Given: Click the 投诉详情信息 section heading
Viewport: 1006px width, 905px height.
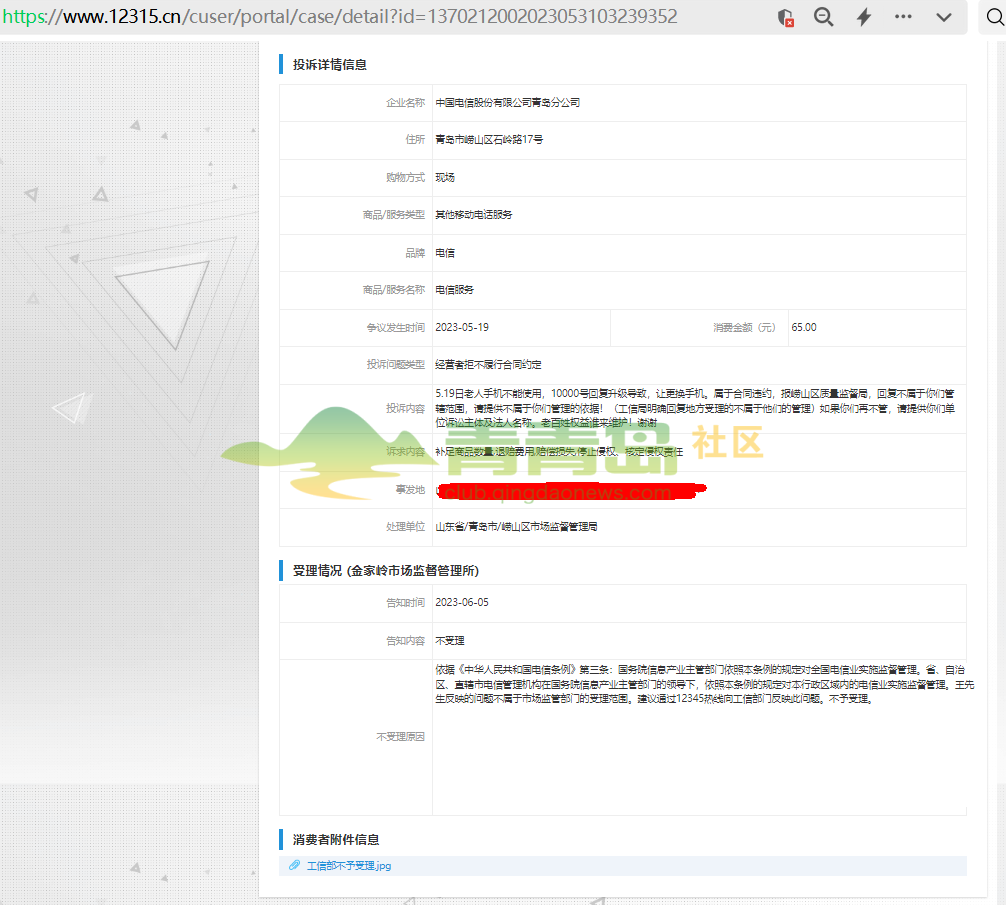Looking at the screenshot, I should pyautogui.click(x=330, y=65).
